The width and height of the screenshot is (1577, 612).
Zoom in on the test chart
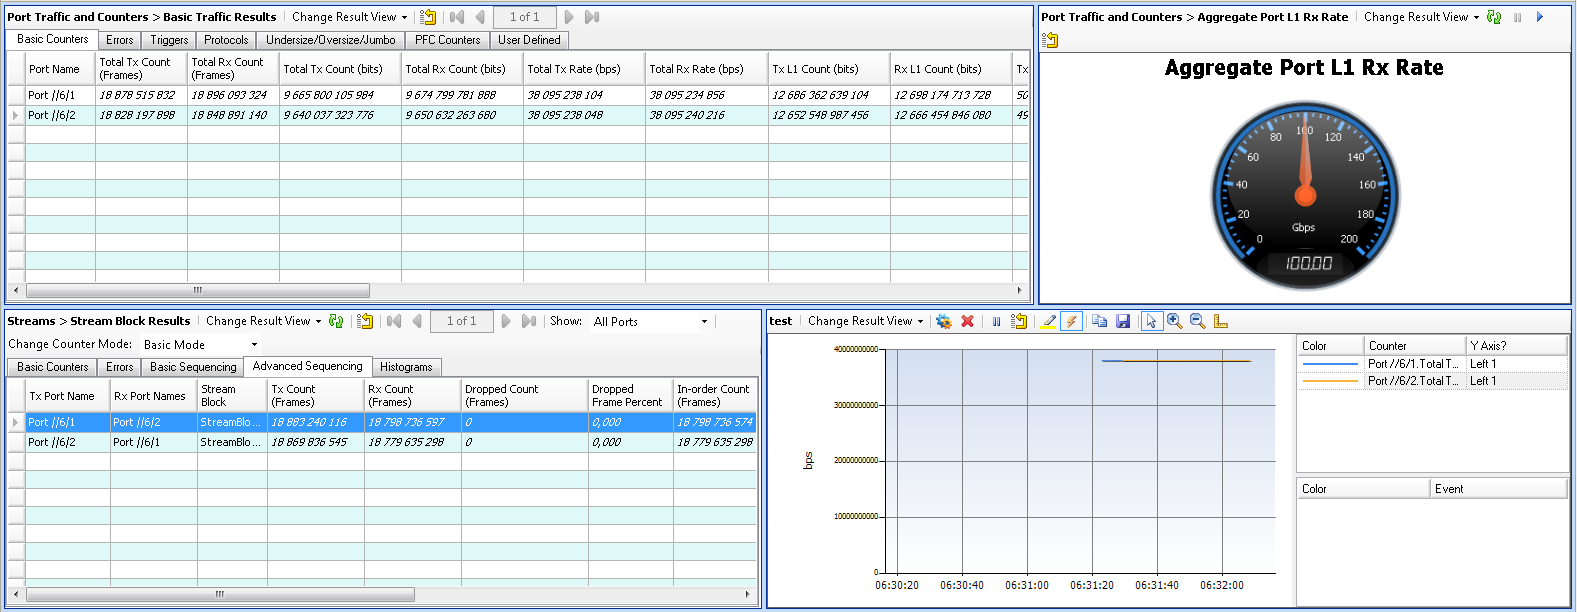(x=1175, y=321)
